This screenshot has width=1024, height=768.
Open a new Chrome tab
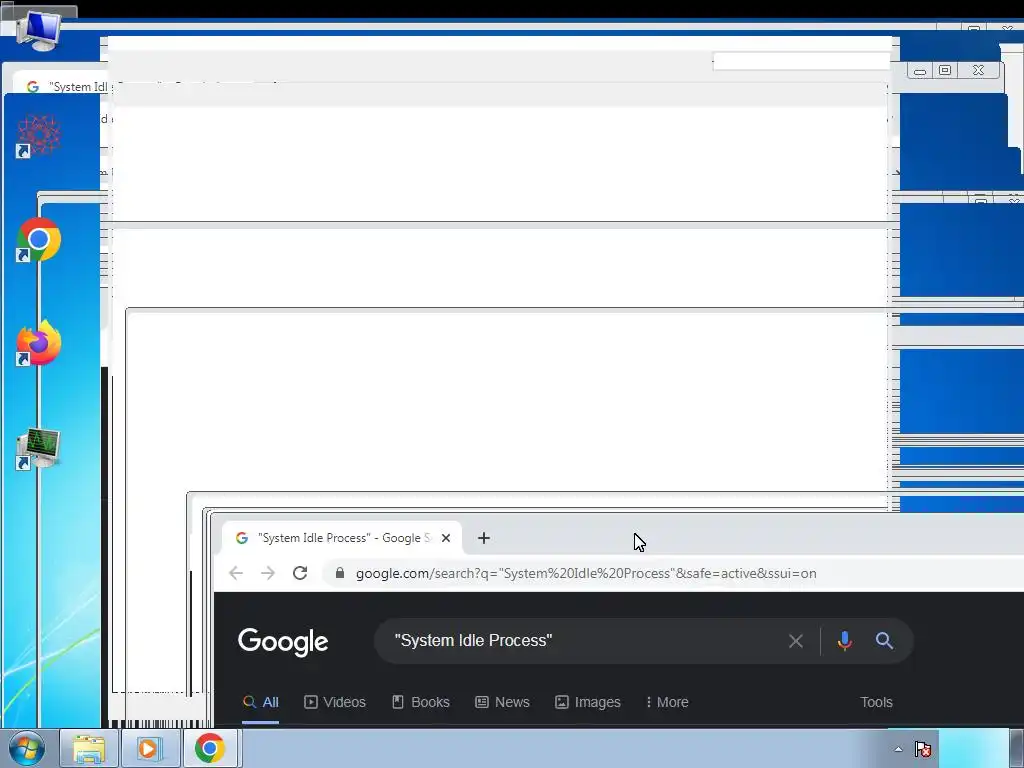484,538
